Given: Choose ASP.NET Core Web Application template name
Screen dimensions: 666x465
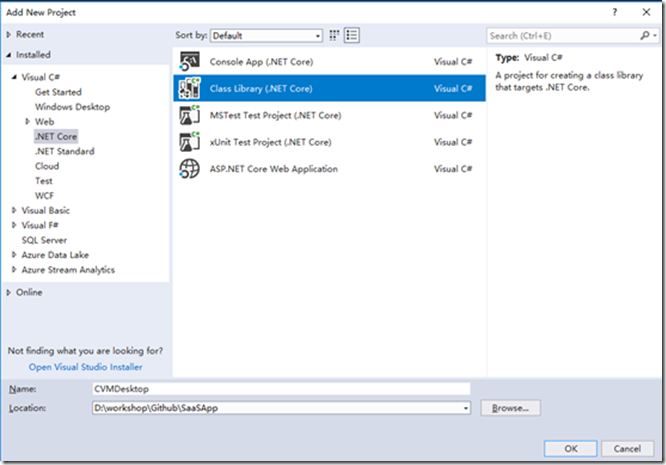Looking at the screenshot, I should (274, 169).
